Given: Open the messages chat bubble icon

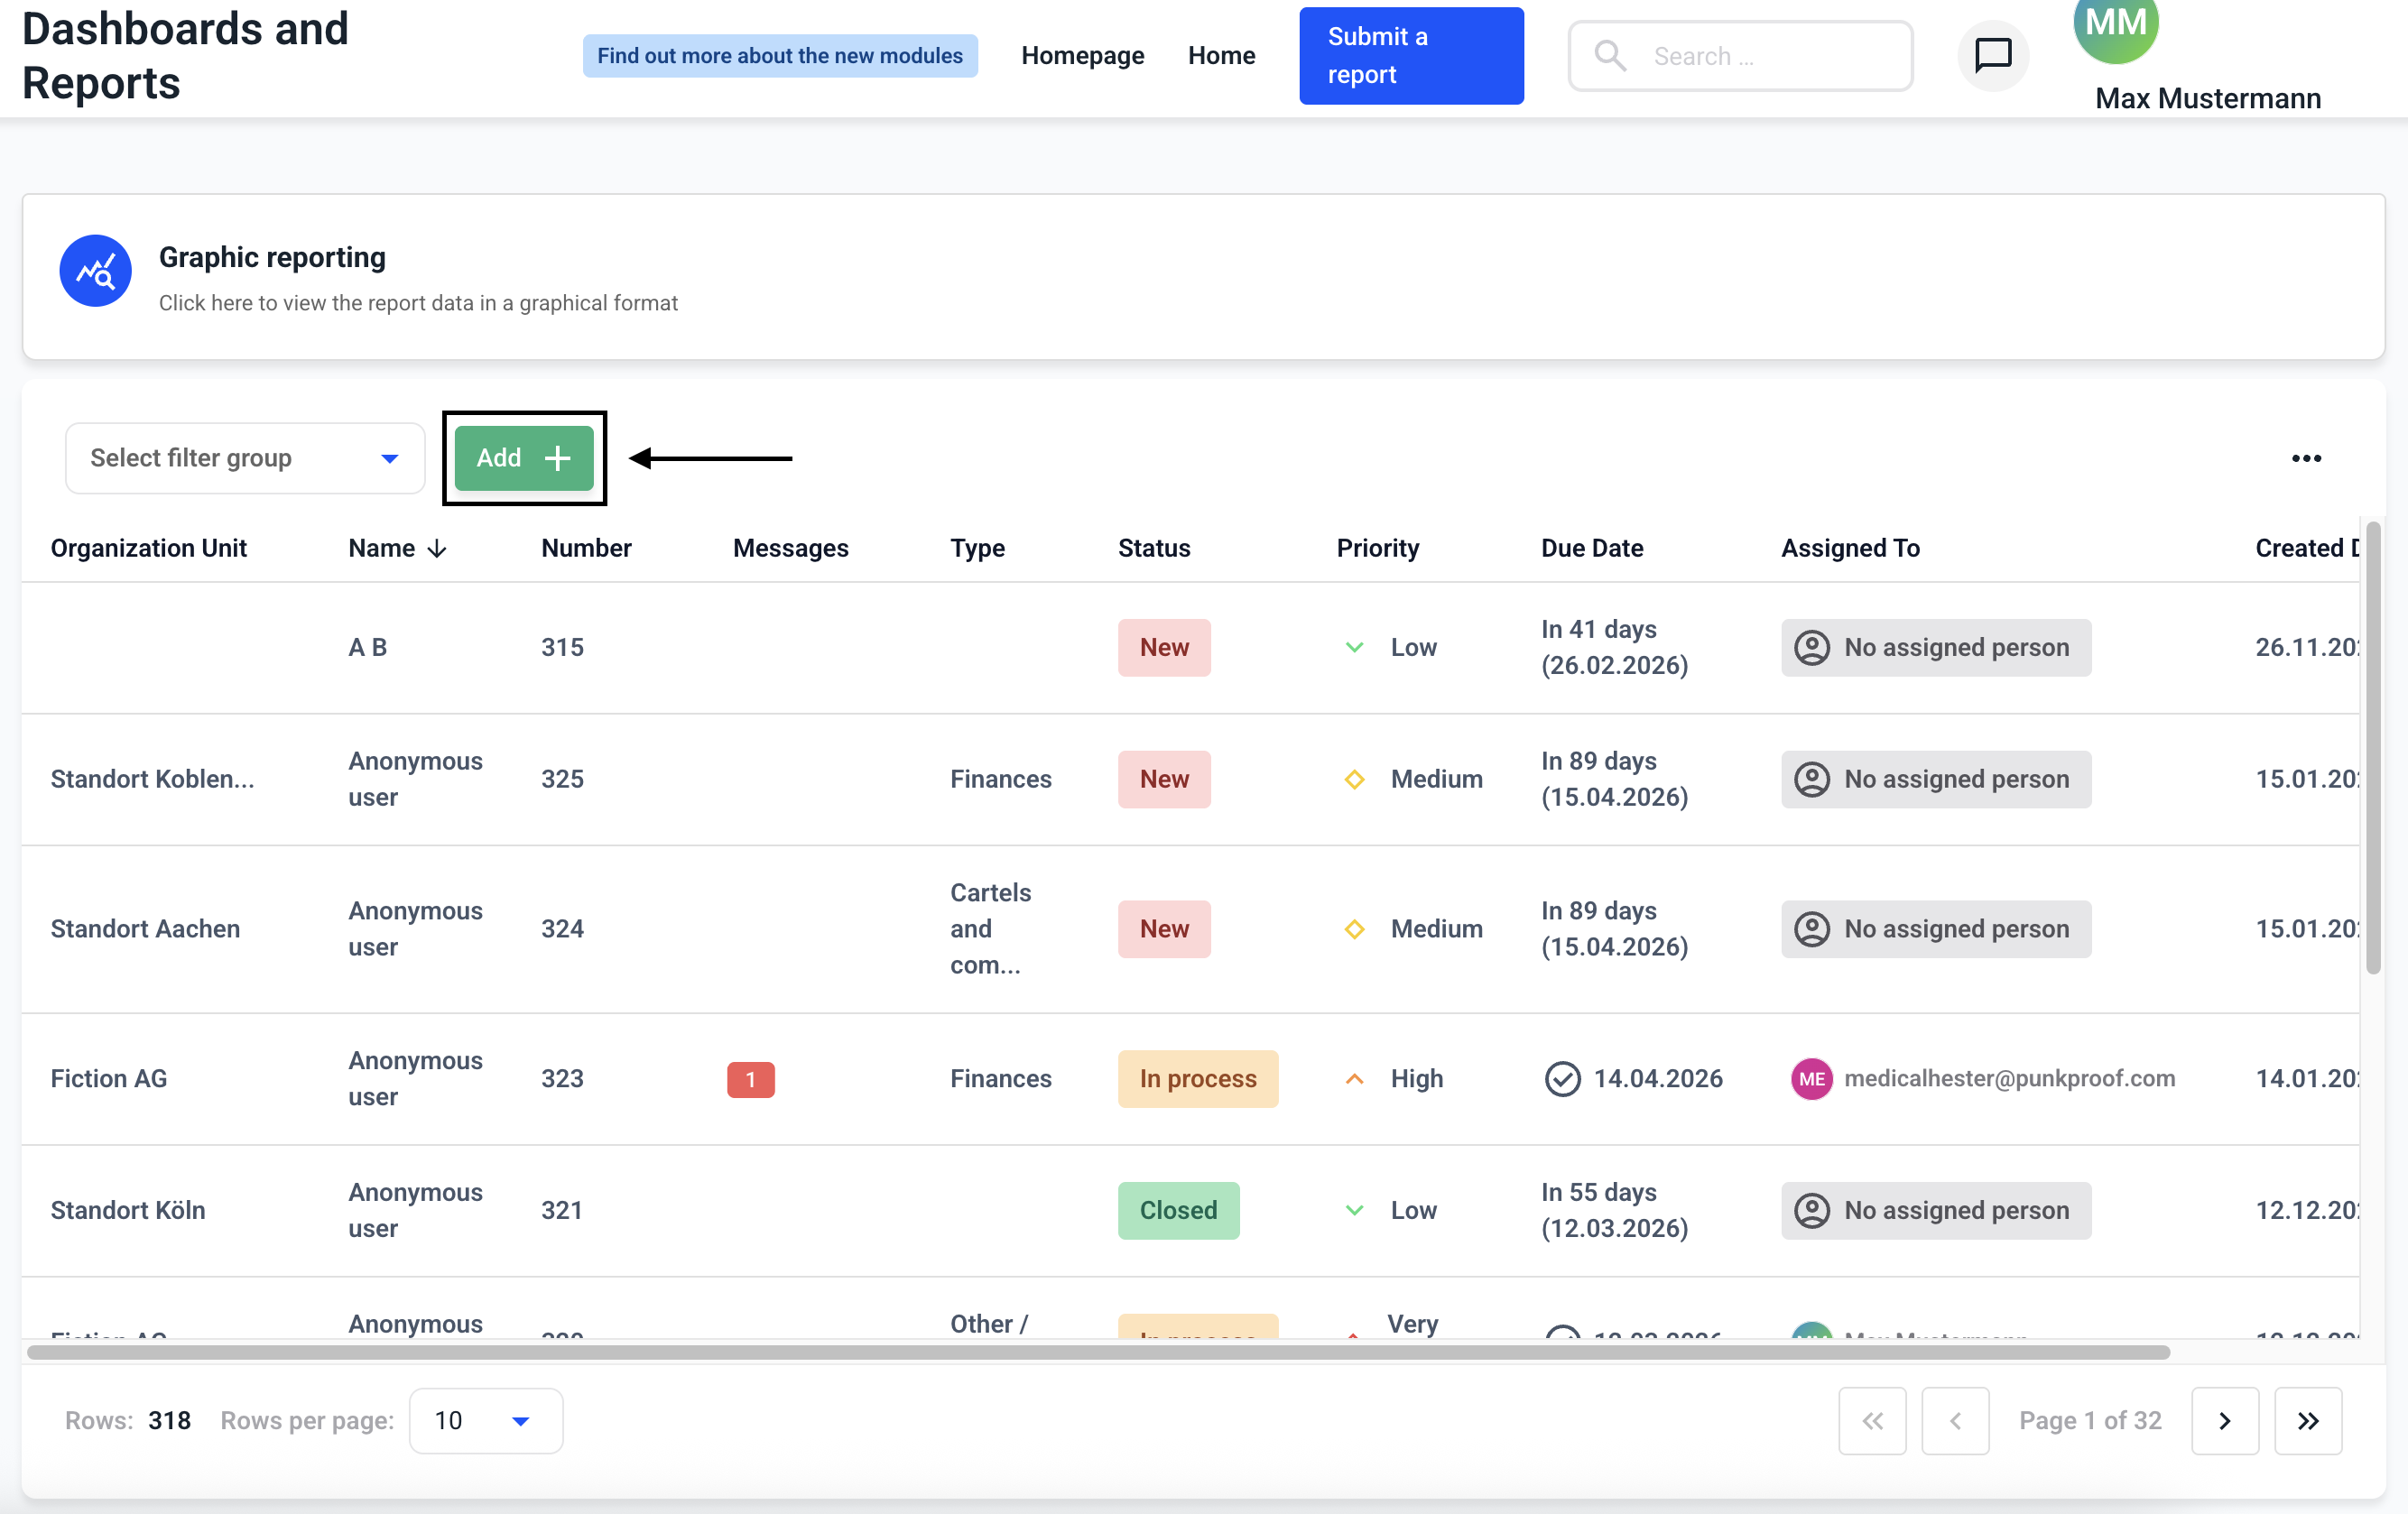Looking at the screenshot, I should pos(1992,55).
